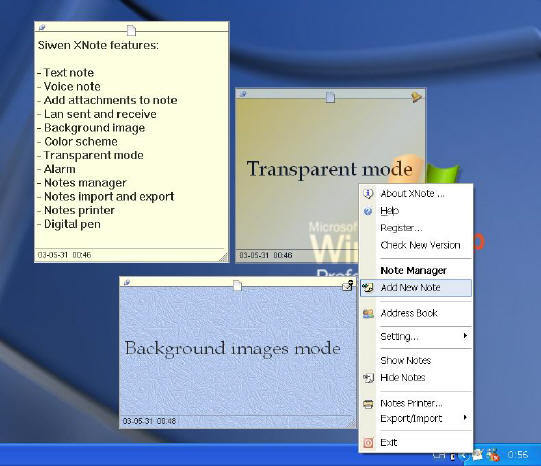Click pin icon on features note
This screenshot has width=541, height=466.
(42, 27)
